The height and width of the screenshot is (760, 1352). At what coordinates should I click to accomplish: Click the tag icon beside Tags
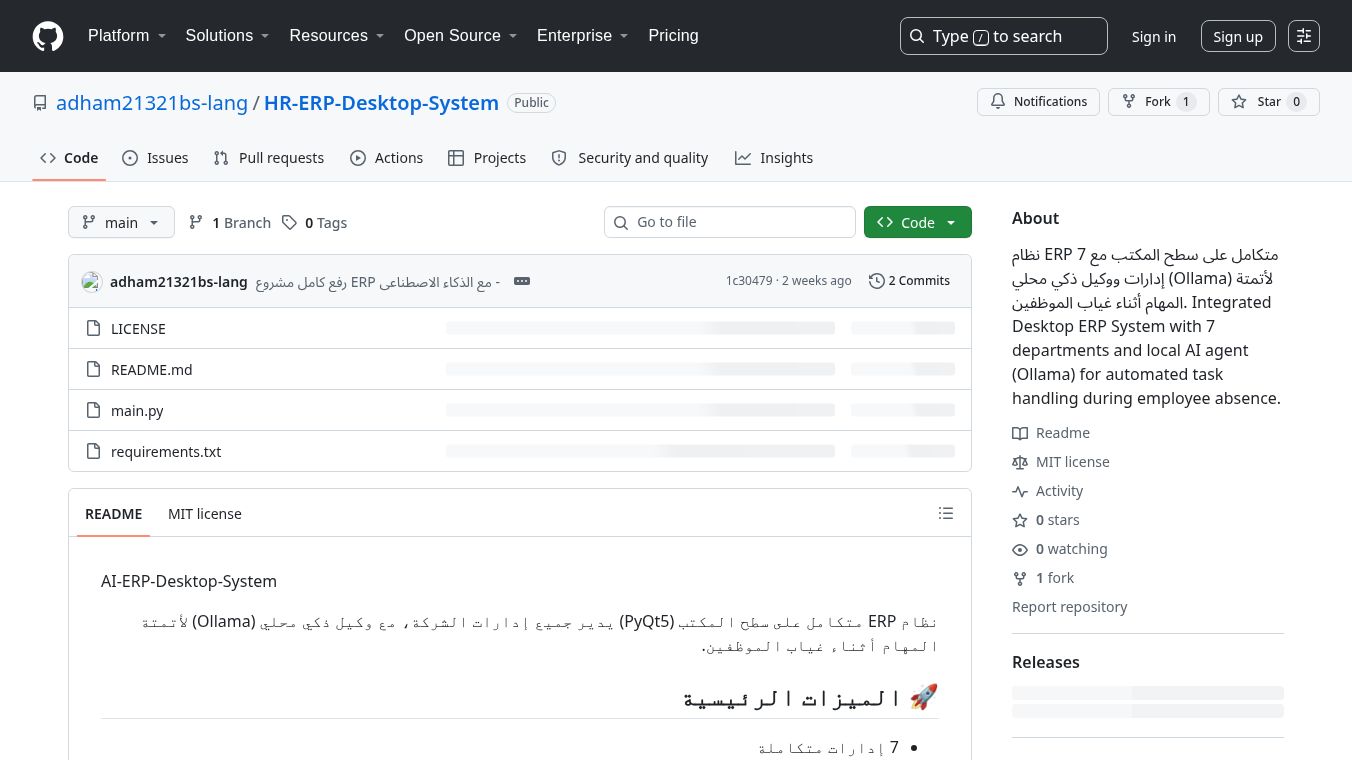[x=289, y=223]
